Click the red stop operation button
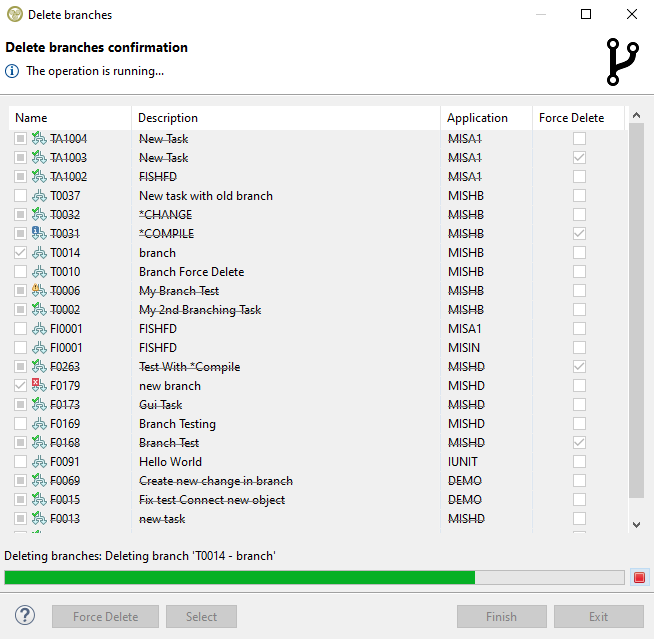 pos(640,577)
